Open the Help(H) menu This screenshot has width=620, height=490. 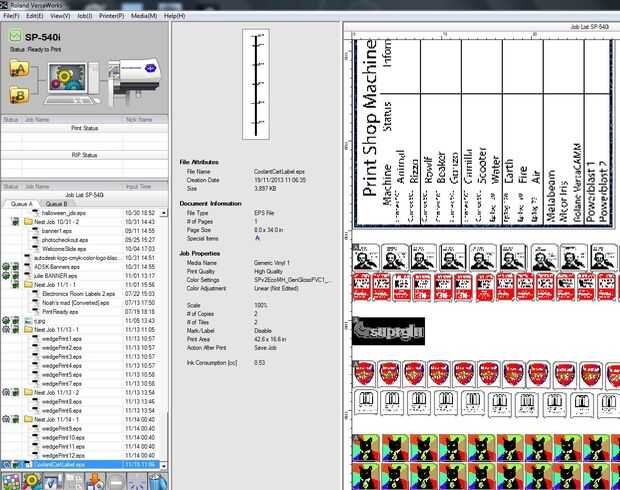tap(174, 16)
